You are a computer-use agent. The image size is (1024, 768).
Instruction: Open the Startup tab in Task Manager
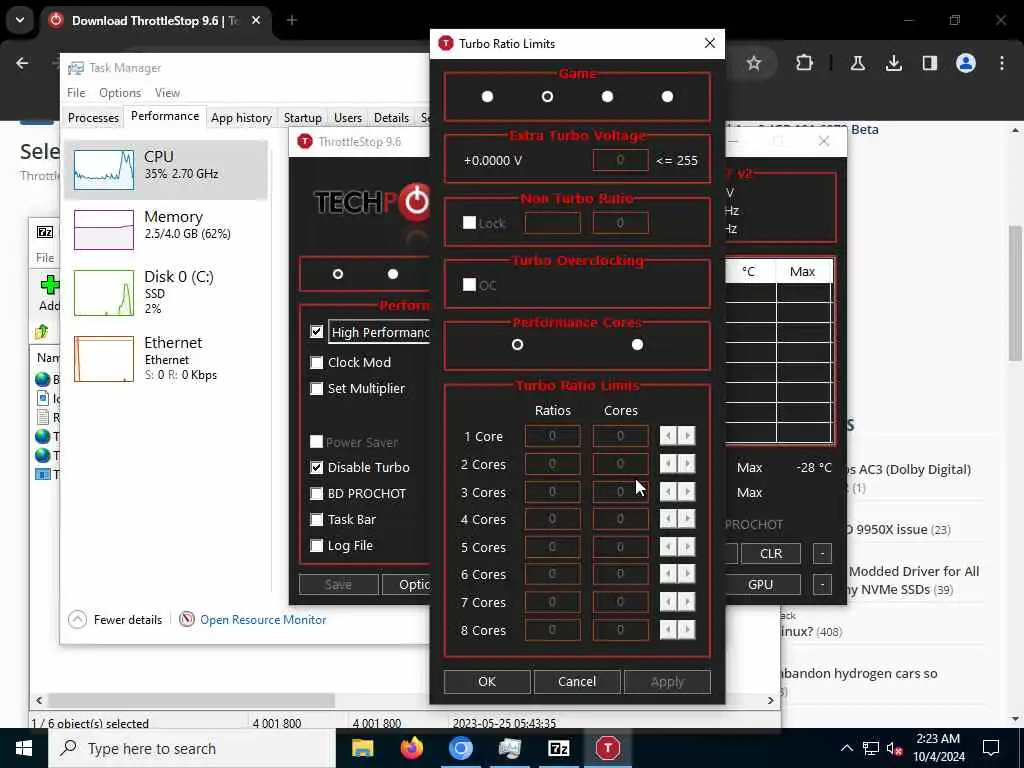(302, 118)
